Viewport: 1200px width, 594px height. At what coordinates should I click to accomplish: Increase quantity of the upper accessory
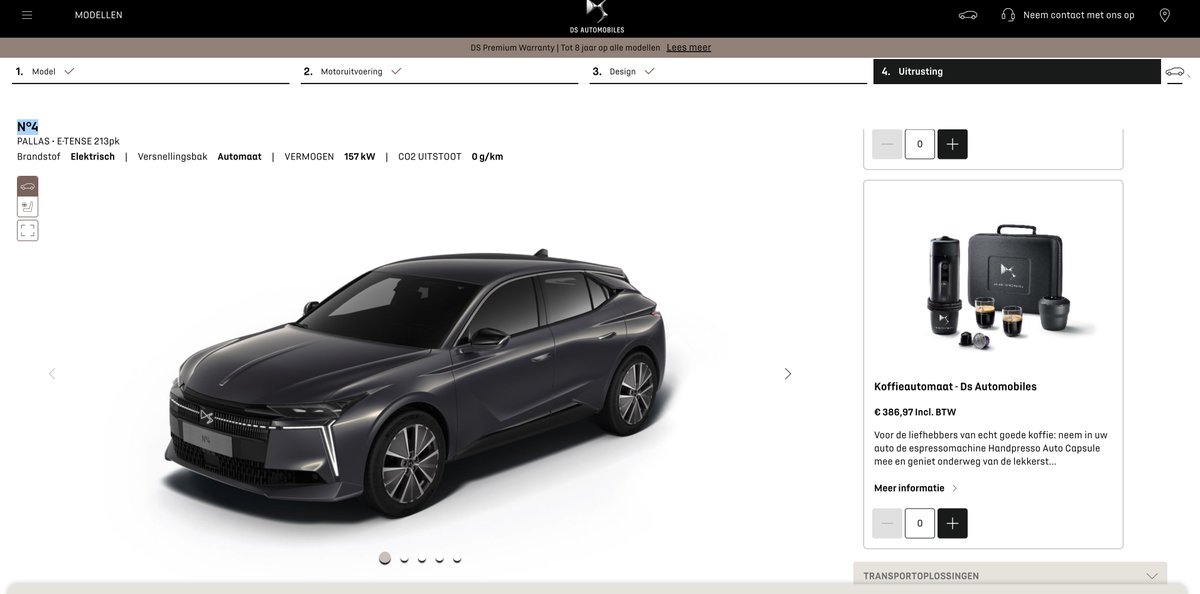tap(952, 144)
